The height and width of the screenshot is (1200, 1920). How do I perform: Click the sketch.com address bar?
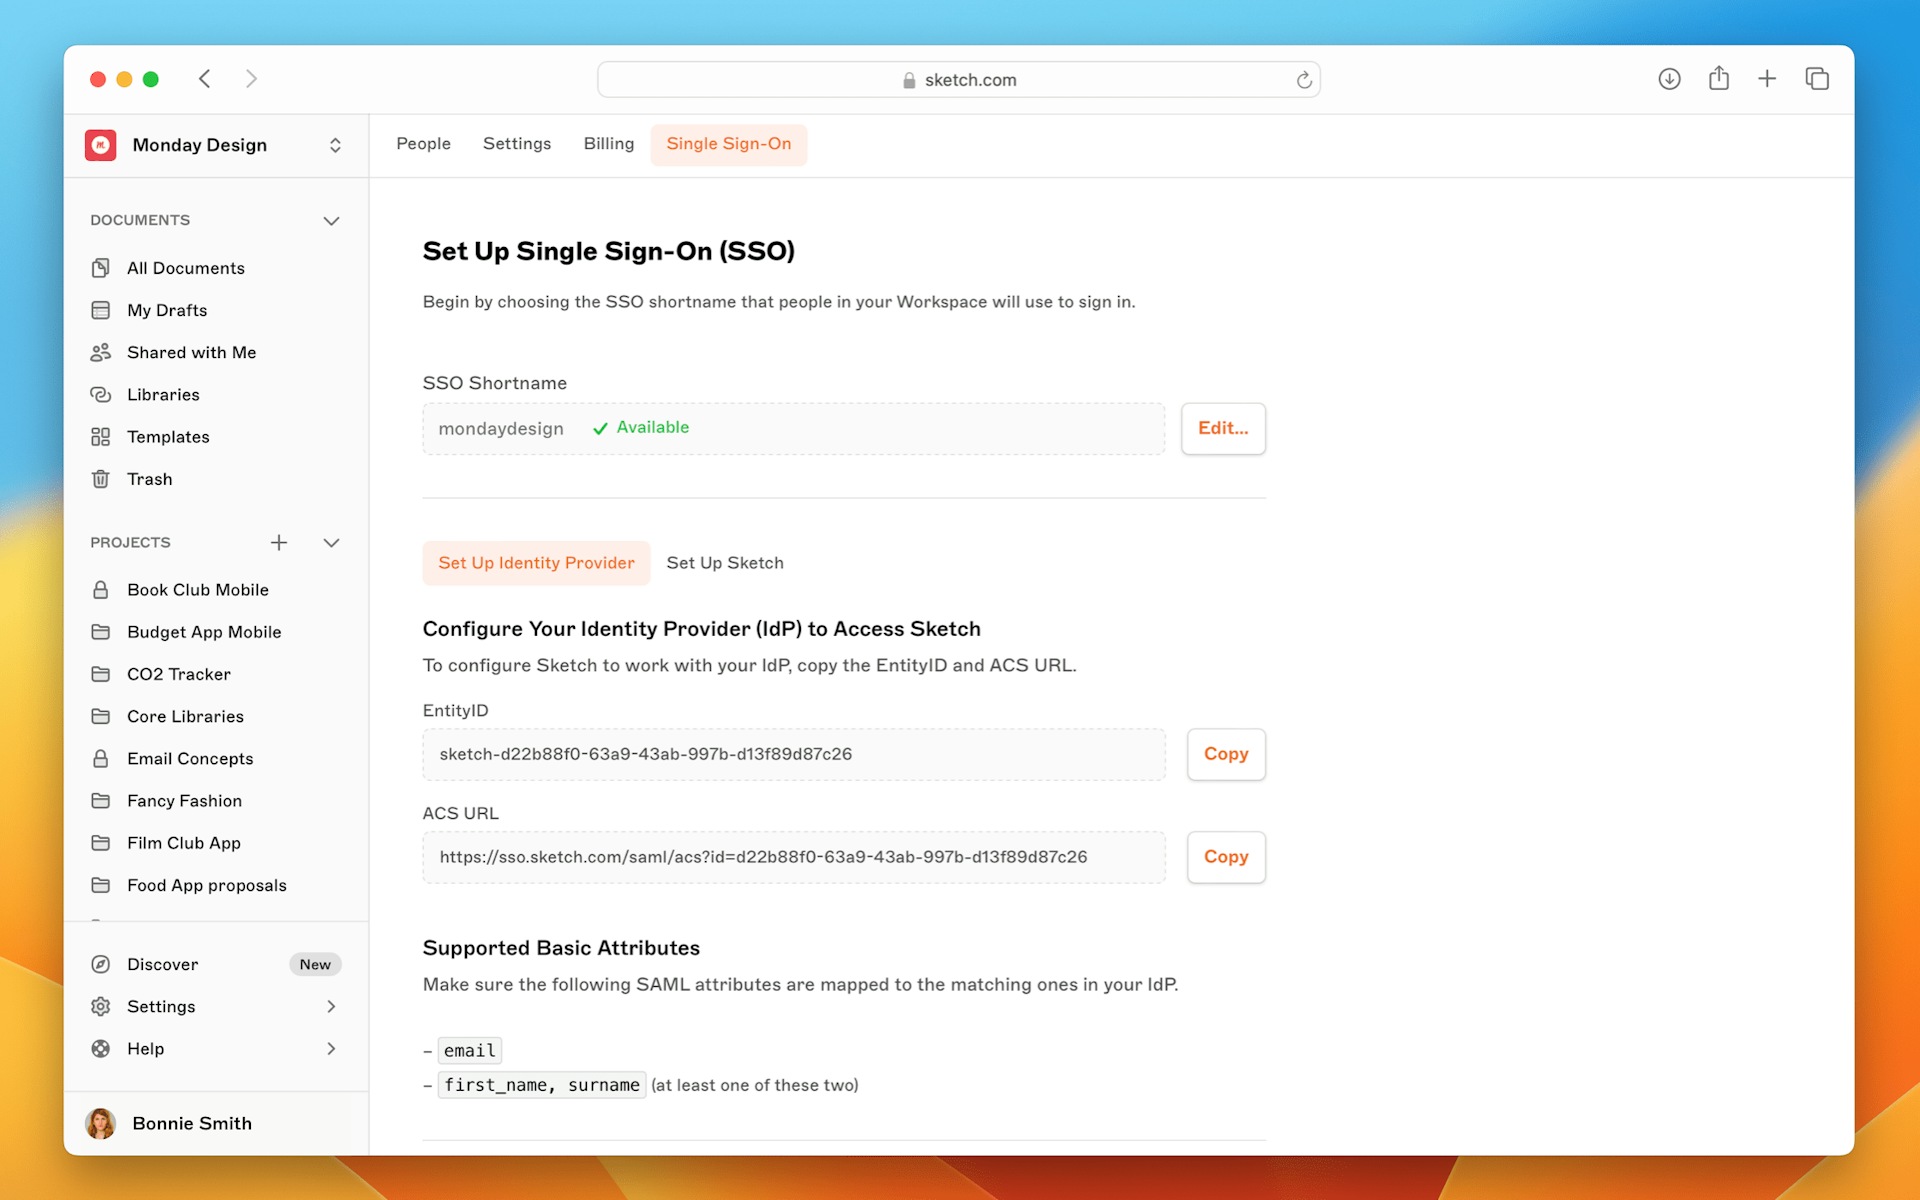958,80
